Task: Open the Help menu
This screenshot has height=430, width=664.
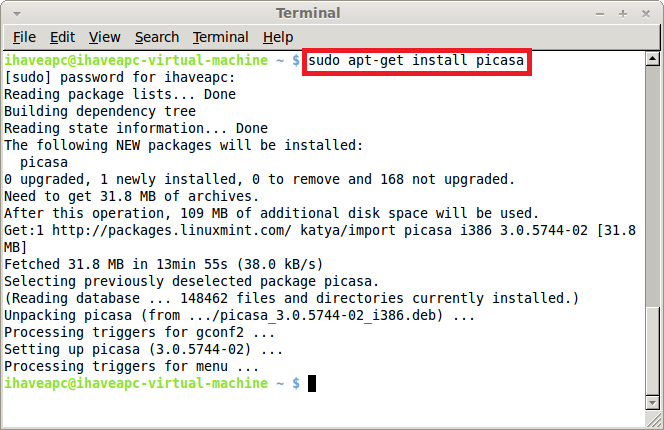Action: [278, 37]
